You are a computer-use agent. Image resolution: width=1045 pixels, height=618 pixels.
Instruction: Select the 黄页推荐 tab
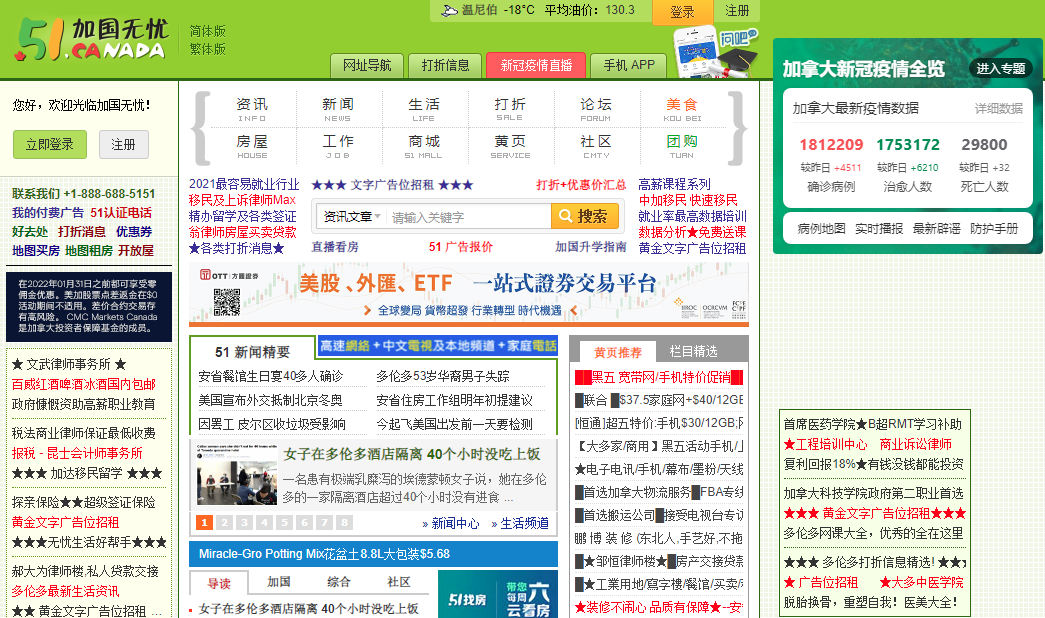point(618,352)
